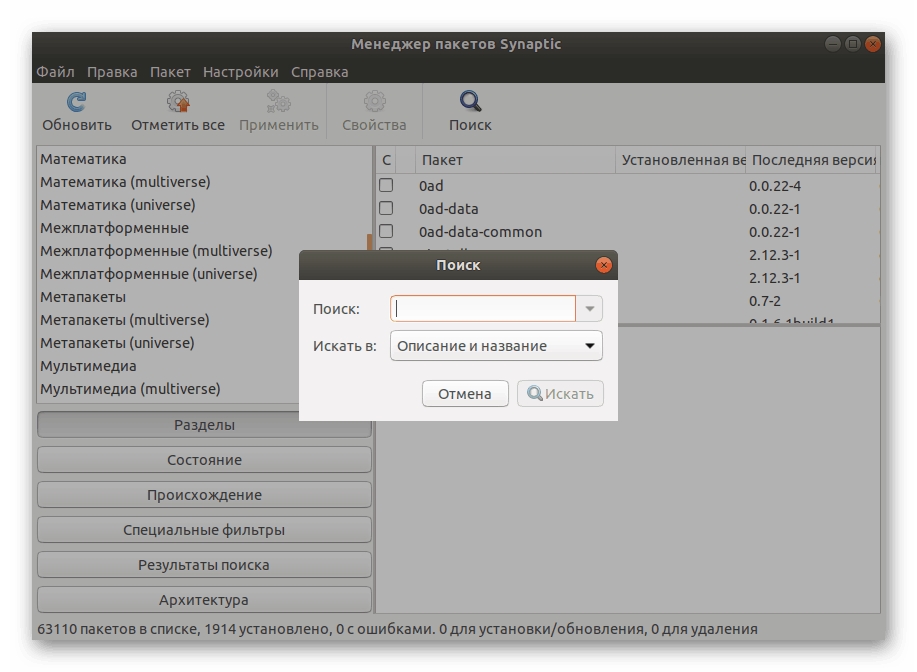Image resolution: width=917 pixels, height=672 pixels.
Task: Sort by Установленная версия column header
Action: click(x=681, y=160)
